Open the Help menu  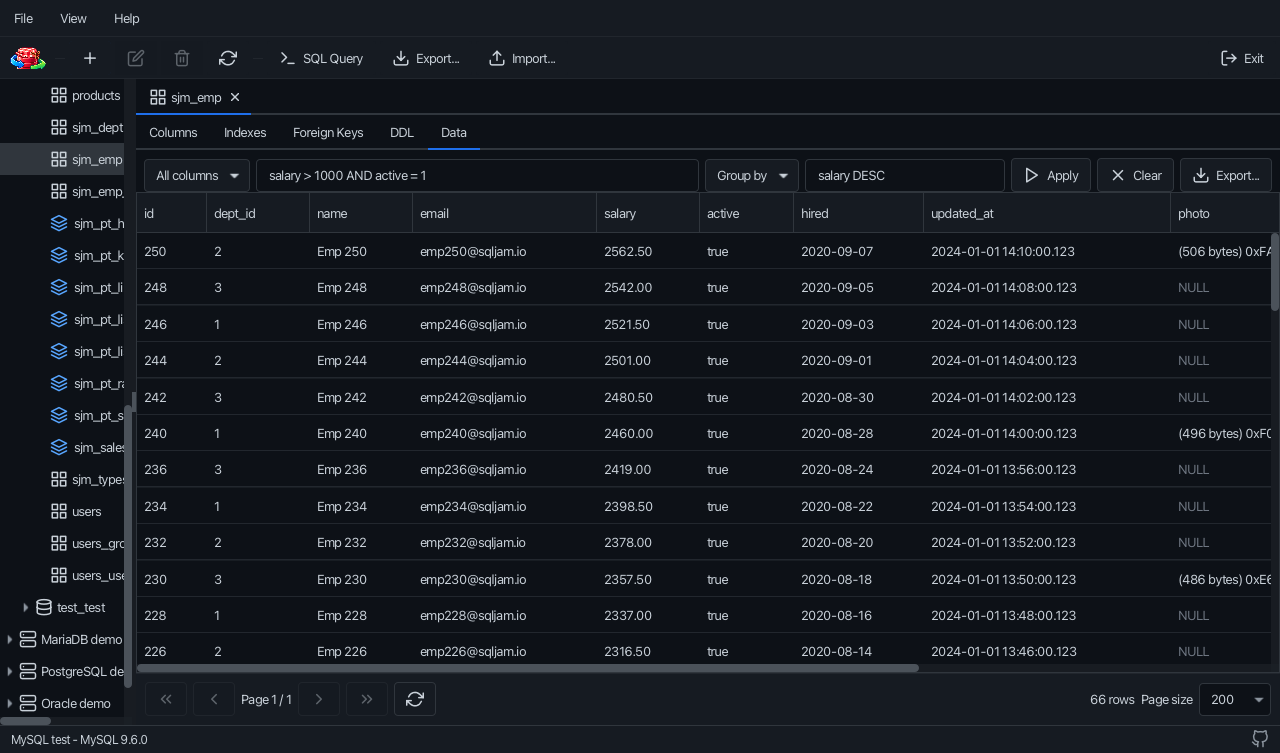127,18
